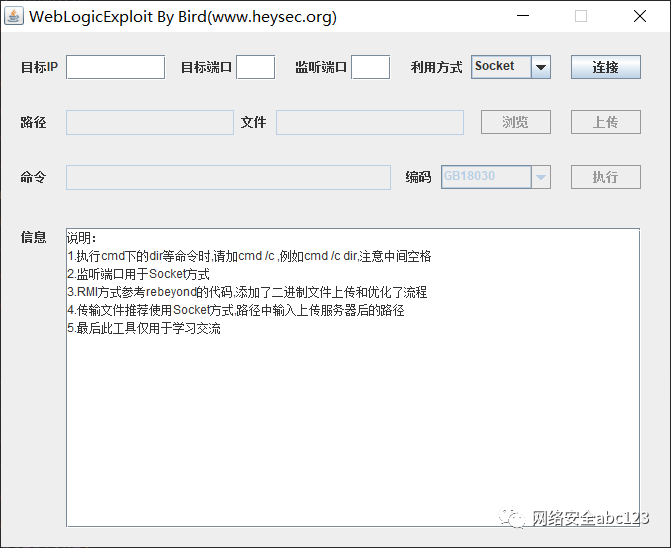
Task: Click the line '5.最后此工具仅用于学习交流'
Action: [x=144, y=329]
